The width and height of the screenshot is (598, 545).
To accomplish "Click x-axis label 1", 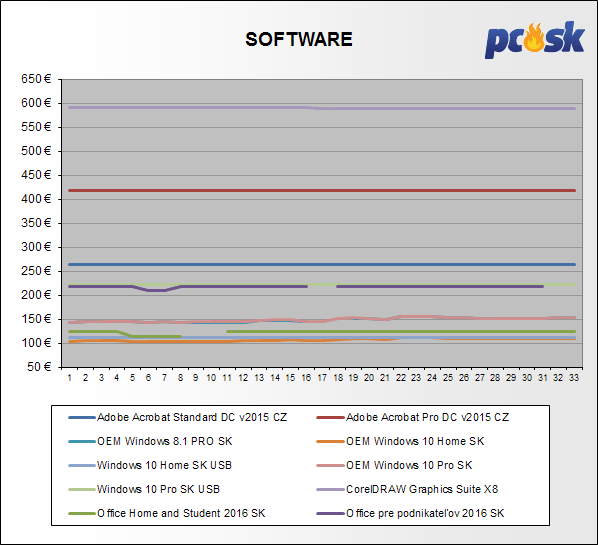I will (x=70, y=378).
